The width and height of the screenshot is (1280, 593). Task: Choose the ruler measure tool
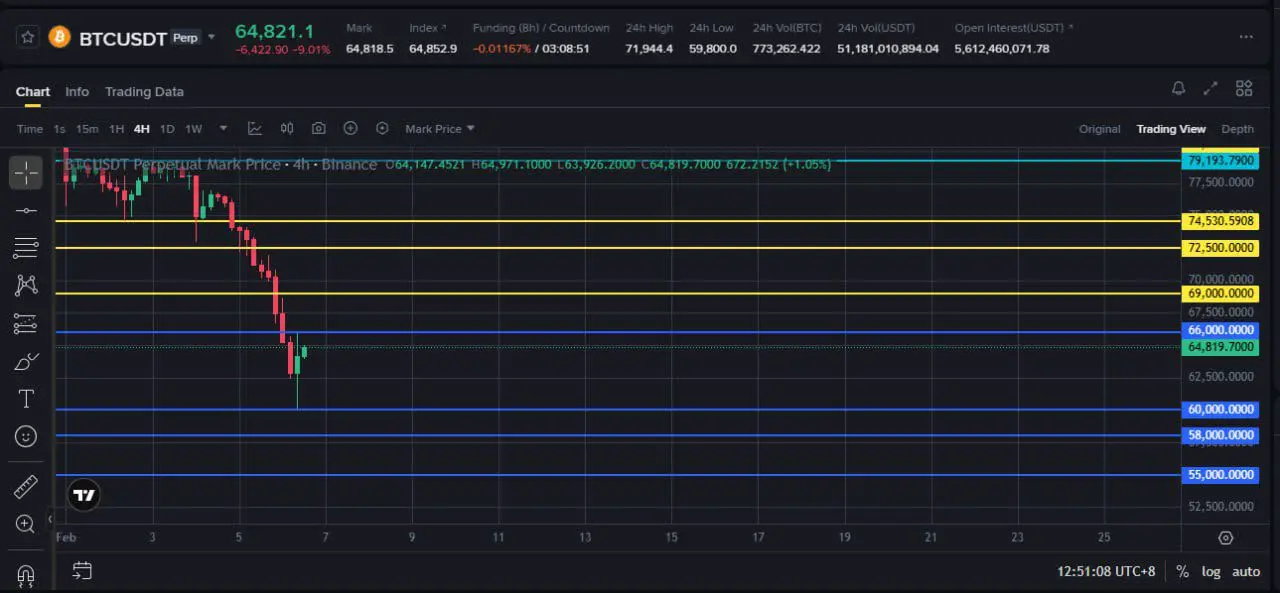26,487
